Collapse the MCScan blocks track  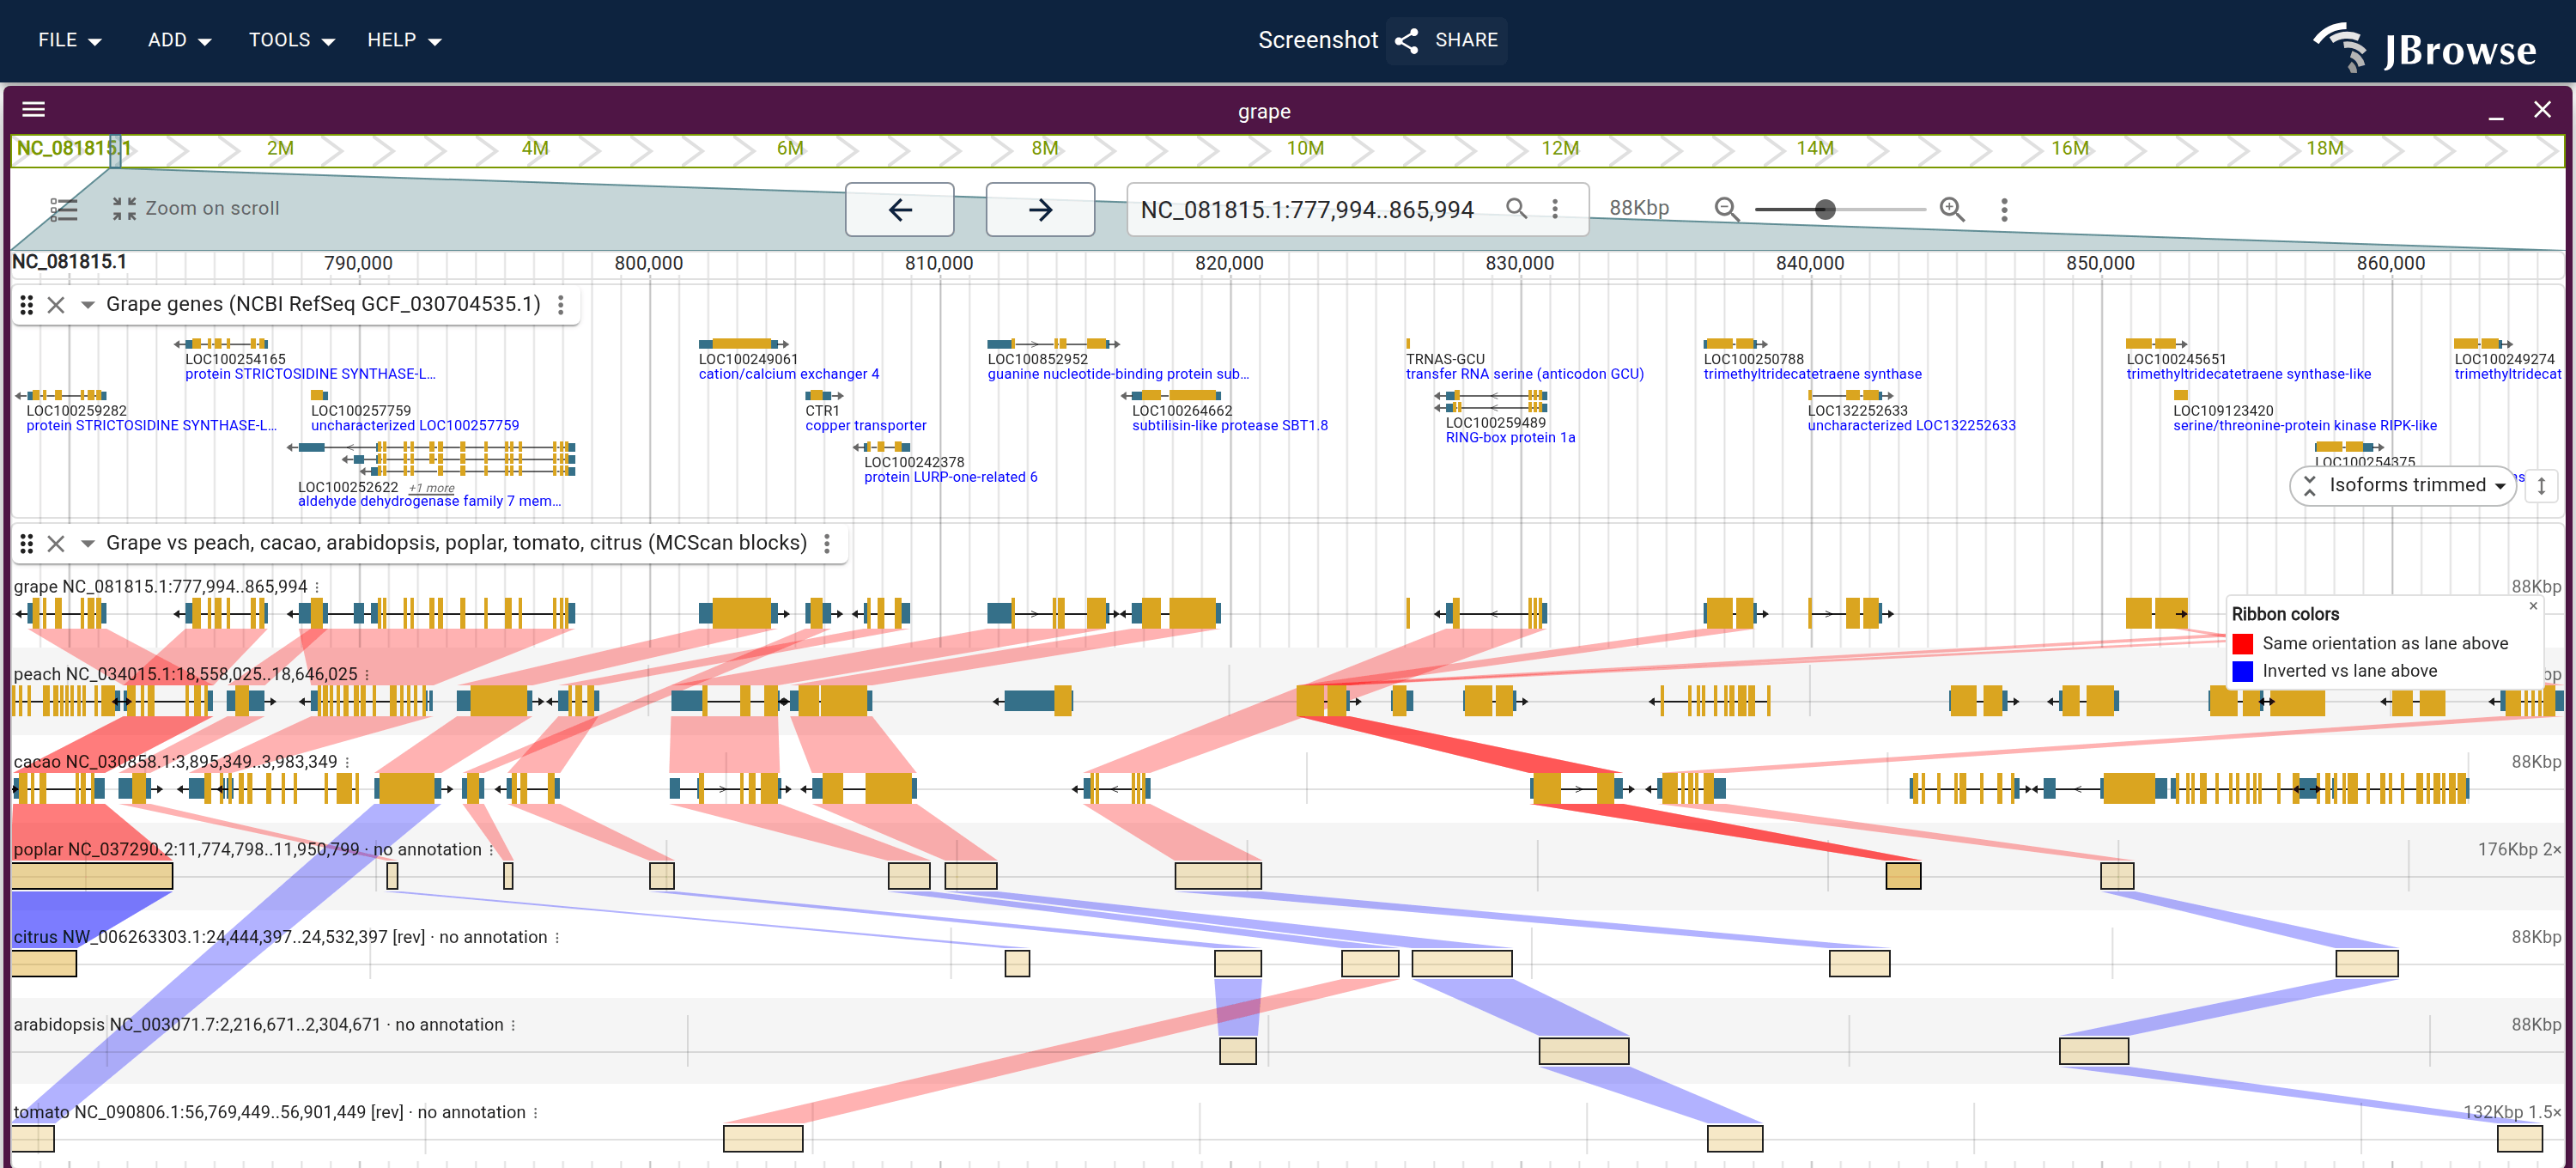(87, 544)
